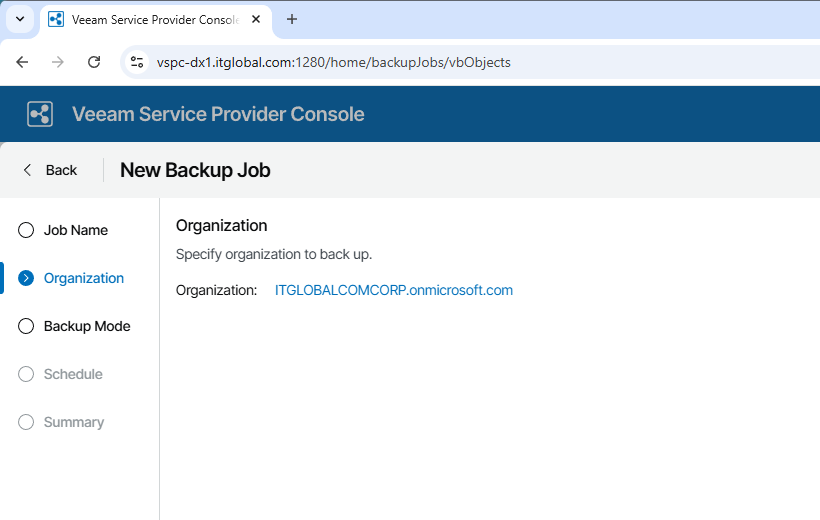Click the Organization step arrow indicator
The height and width of the screenshot is (520, 820).
click(x=26, y=278)
